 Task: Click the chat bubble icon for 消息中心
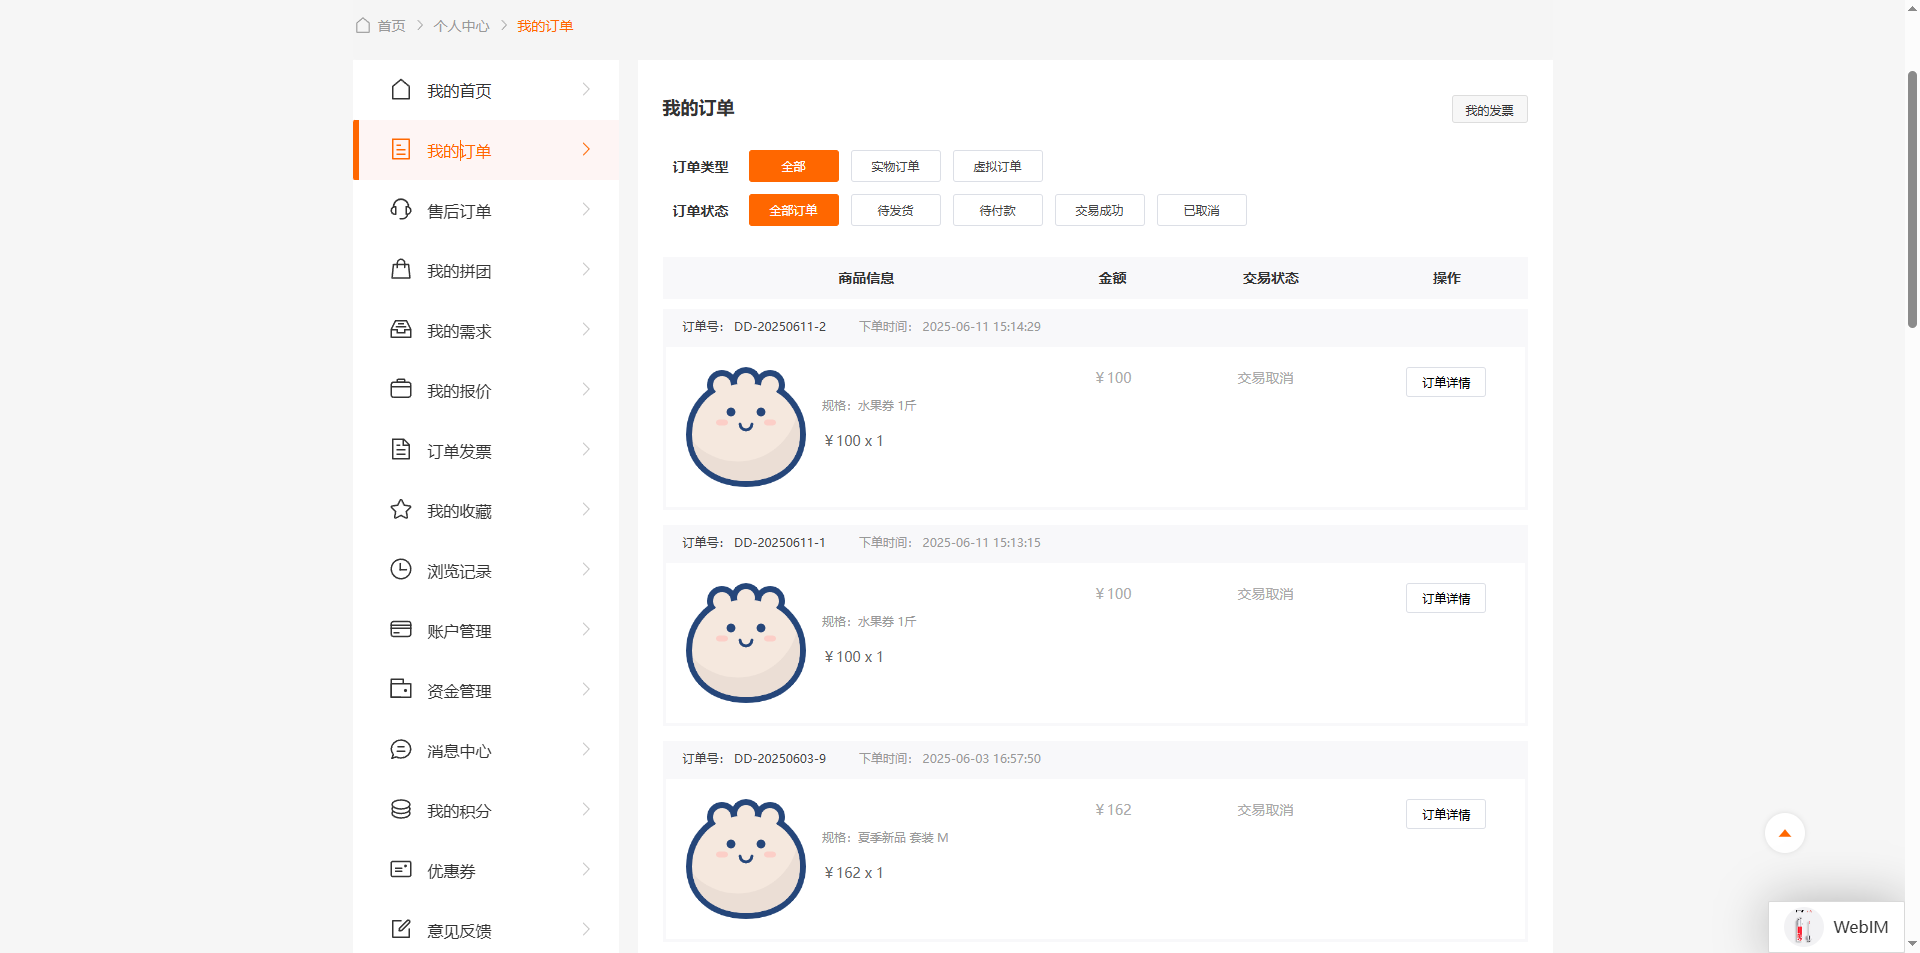coord(401,750)
